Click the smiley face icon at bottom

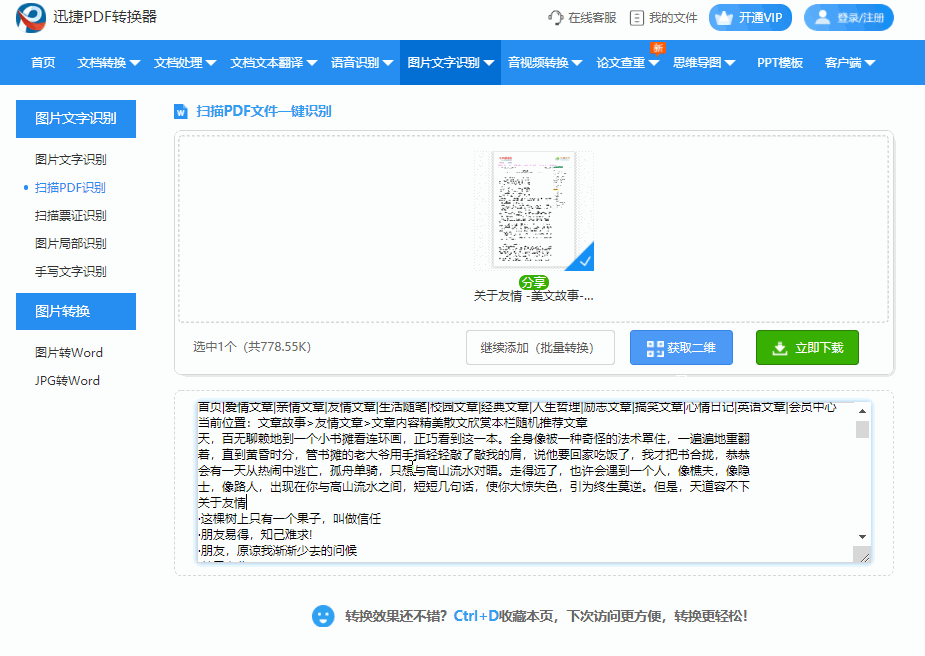click(x=323, y=615)
